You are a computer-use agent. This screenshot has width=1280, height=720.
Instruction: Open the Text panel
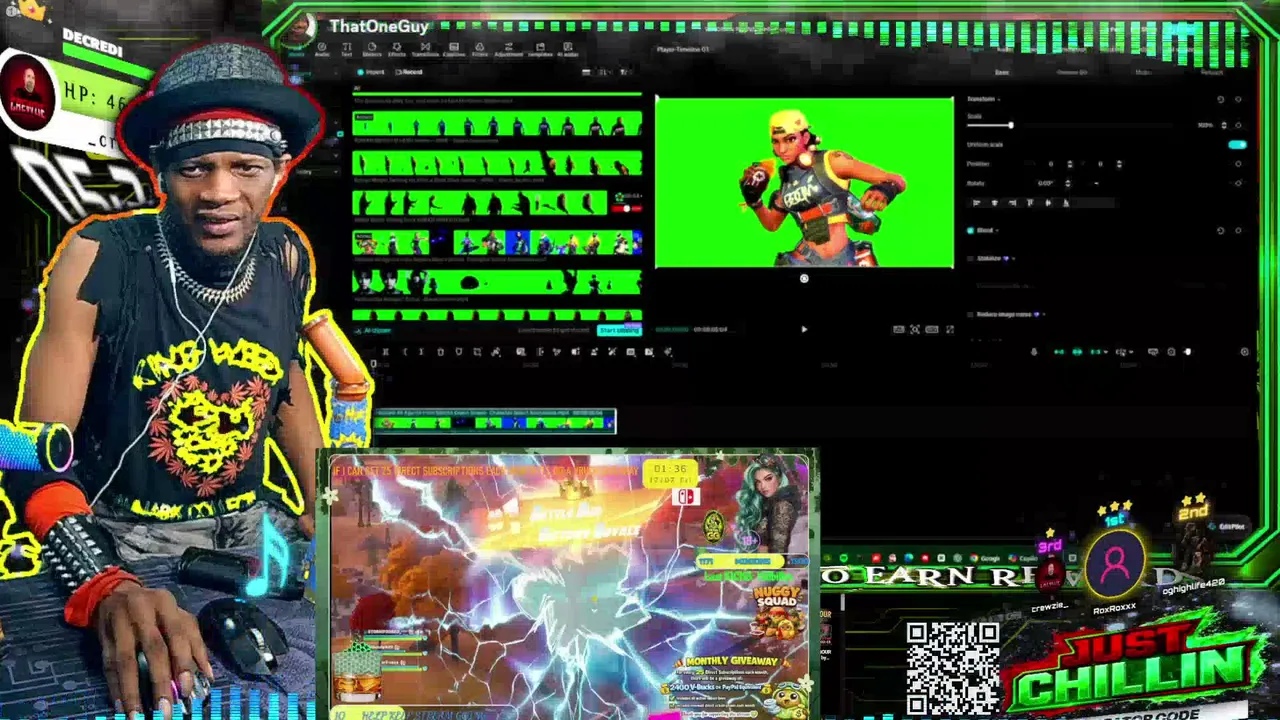[347, 49]
